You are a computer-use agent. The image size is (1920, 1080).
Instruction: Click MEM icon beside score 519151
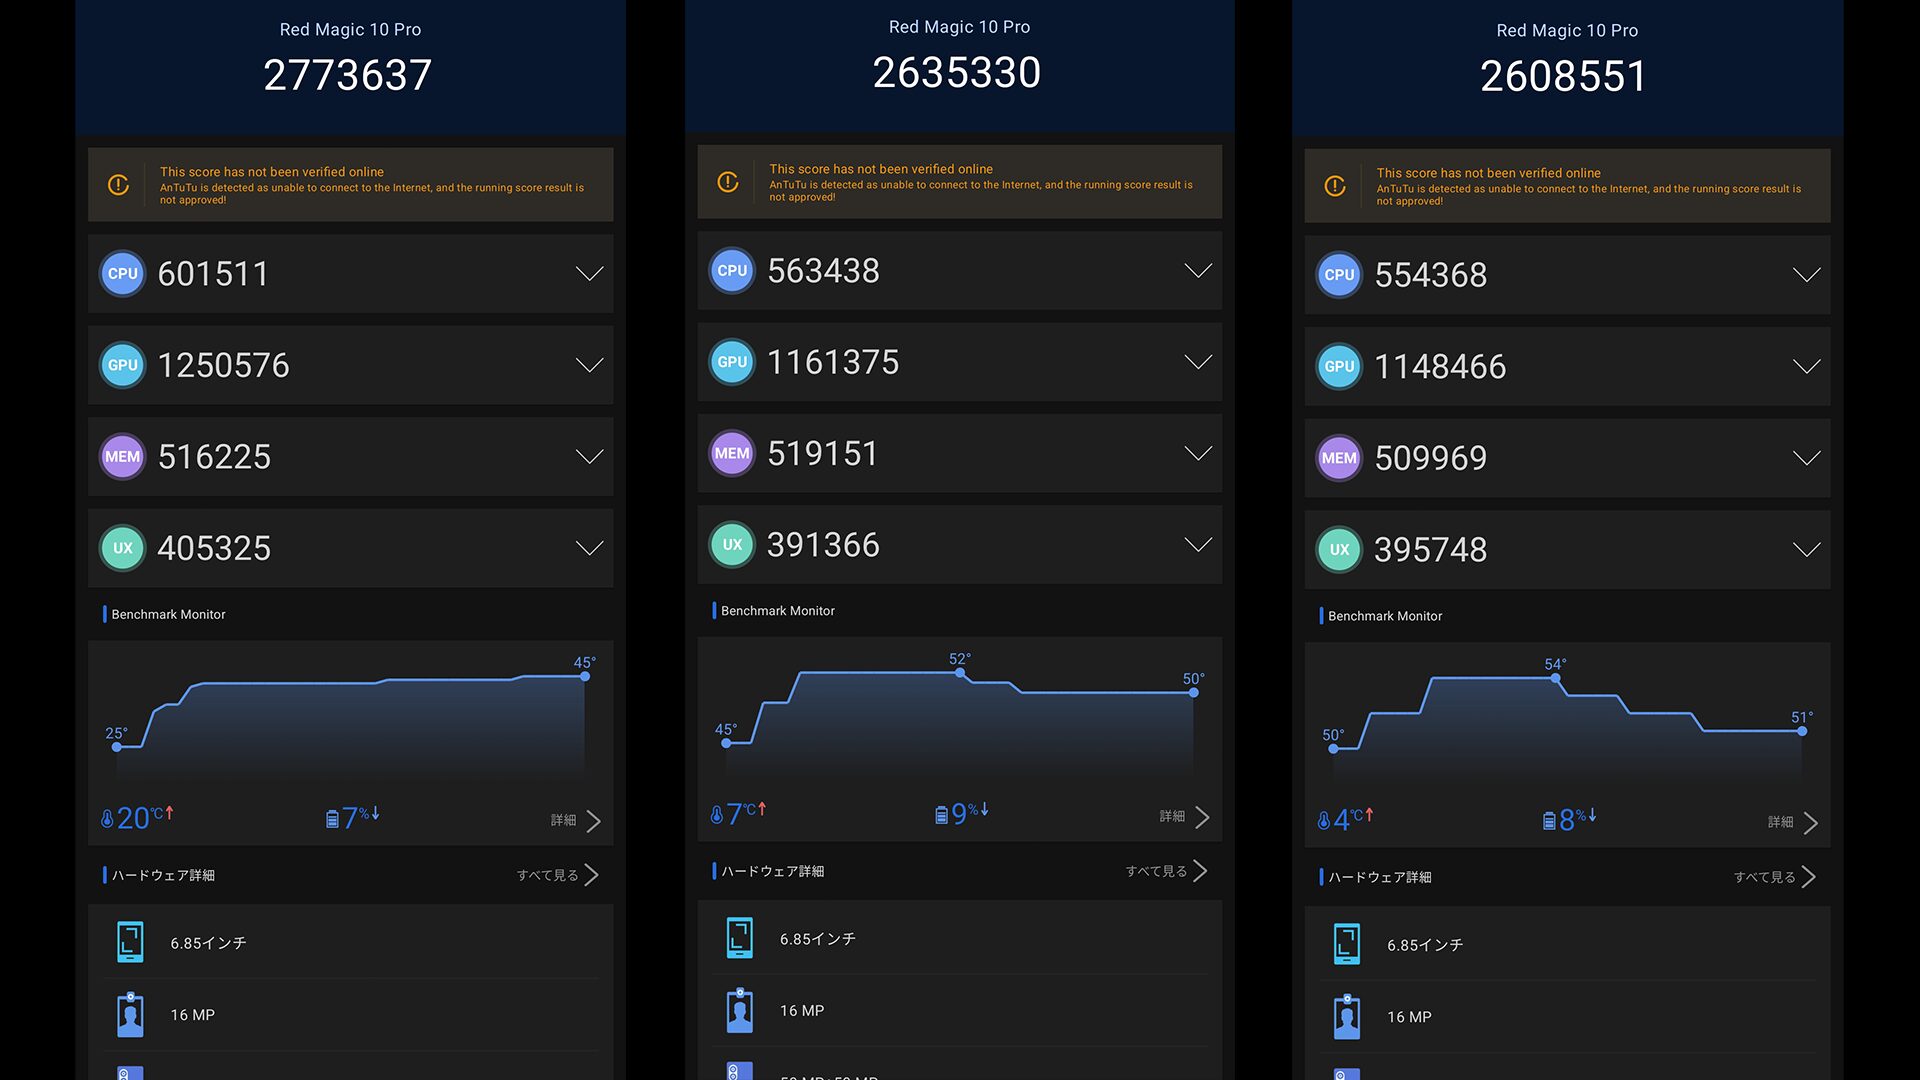tap(732, 453)
